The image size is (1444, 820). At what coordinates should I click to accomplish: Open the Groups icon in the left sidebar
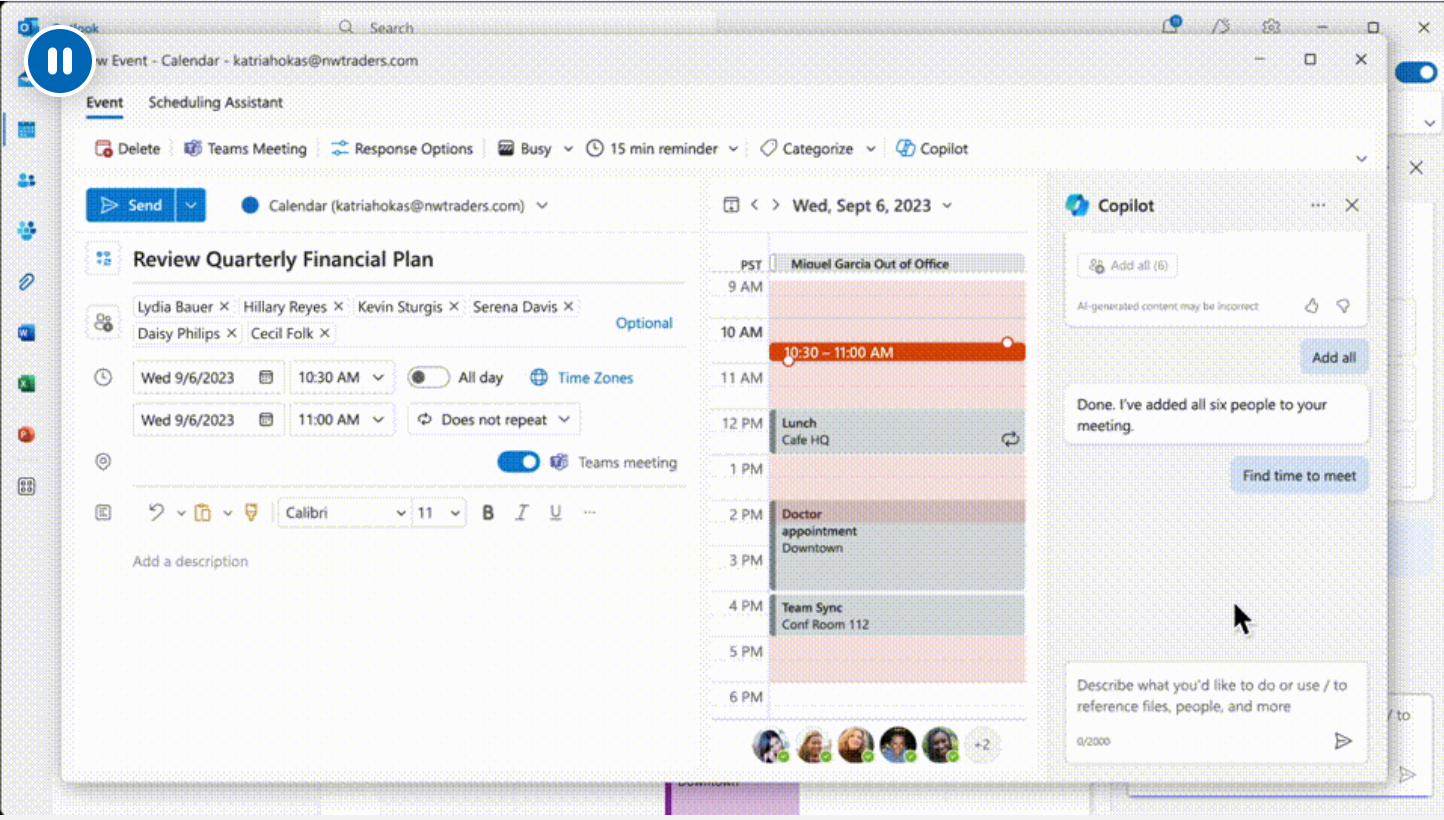click(27, 231)
